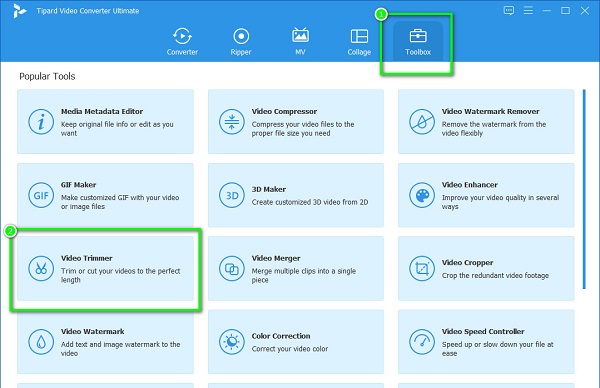This screenshot has height=388, width=600.
Task: Open Media Metadata Editor tool title
Action: [102, 111]
